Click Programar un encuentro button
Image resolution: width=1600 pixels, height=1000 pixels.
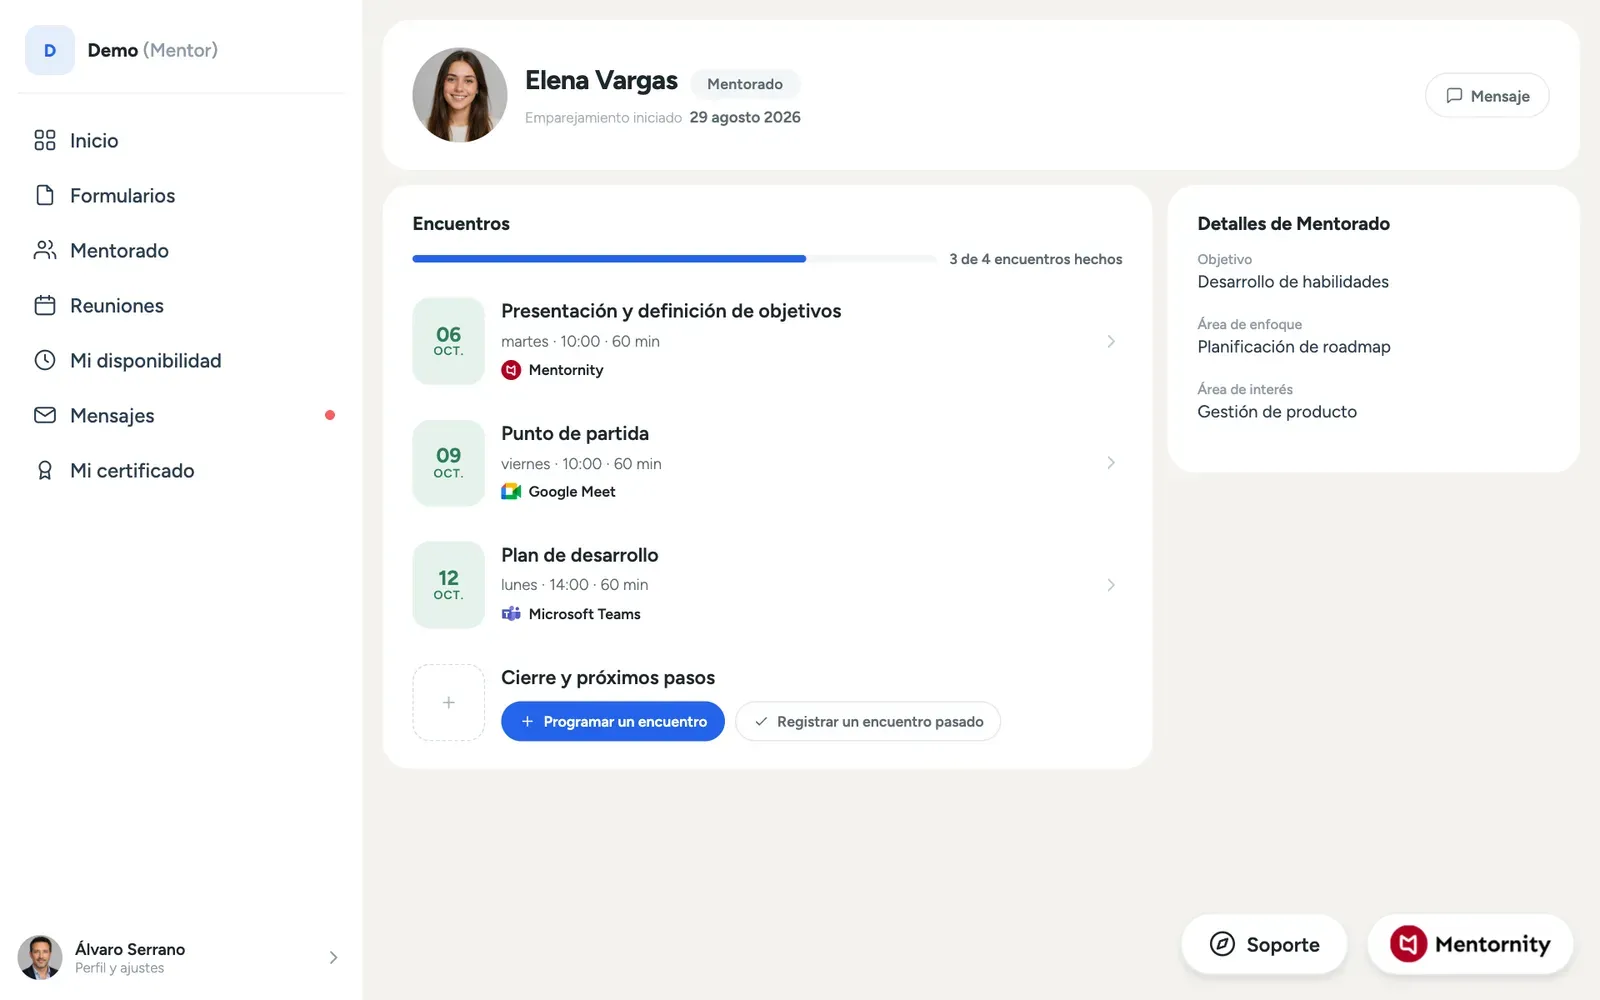613,721
